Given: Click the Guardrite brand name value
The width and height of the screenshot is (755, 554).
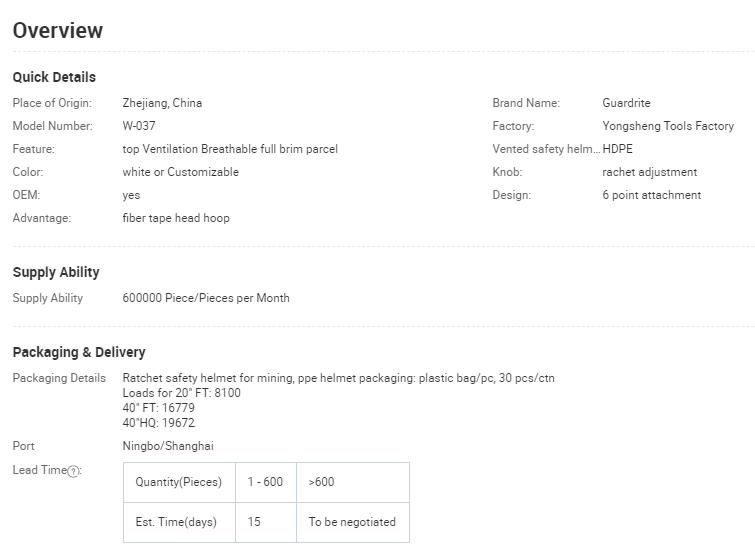Looking at the screenshot, I should (x=626, y=103).
